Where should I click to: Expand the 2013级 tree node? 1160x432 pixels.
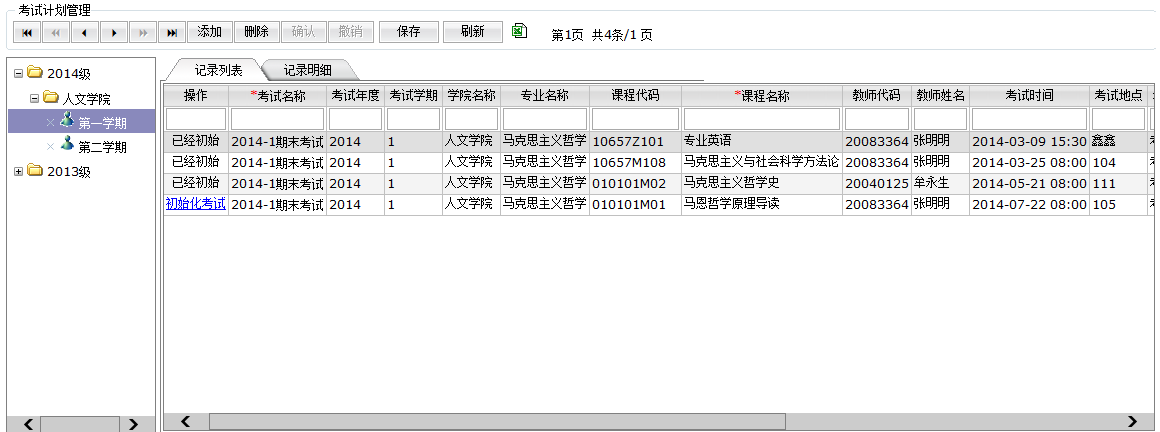pos(18,171)
